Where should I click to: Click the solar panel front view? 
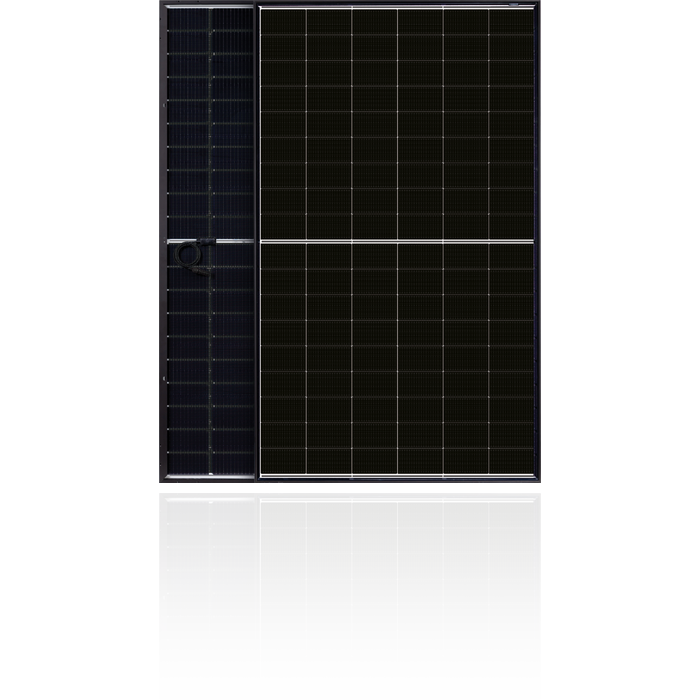pyautogui.click(x=397, y=241)
